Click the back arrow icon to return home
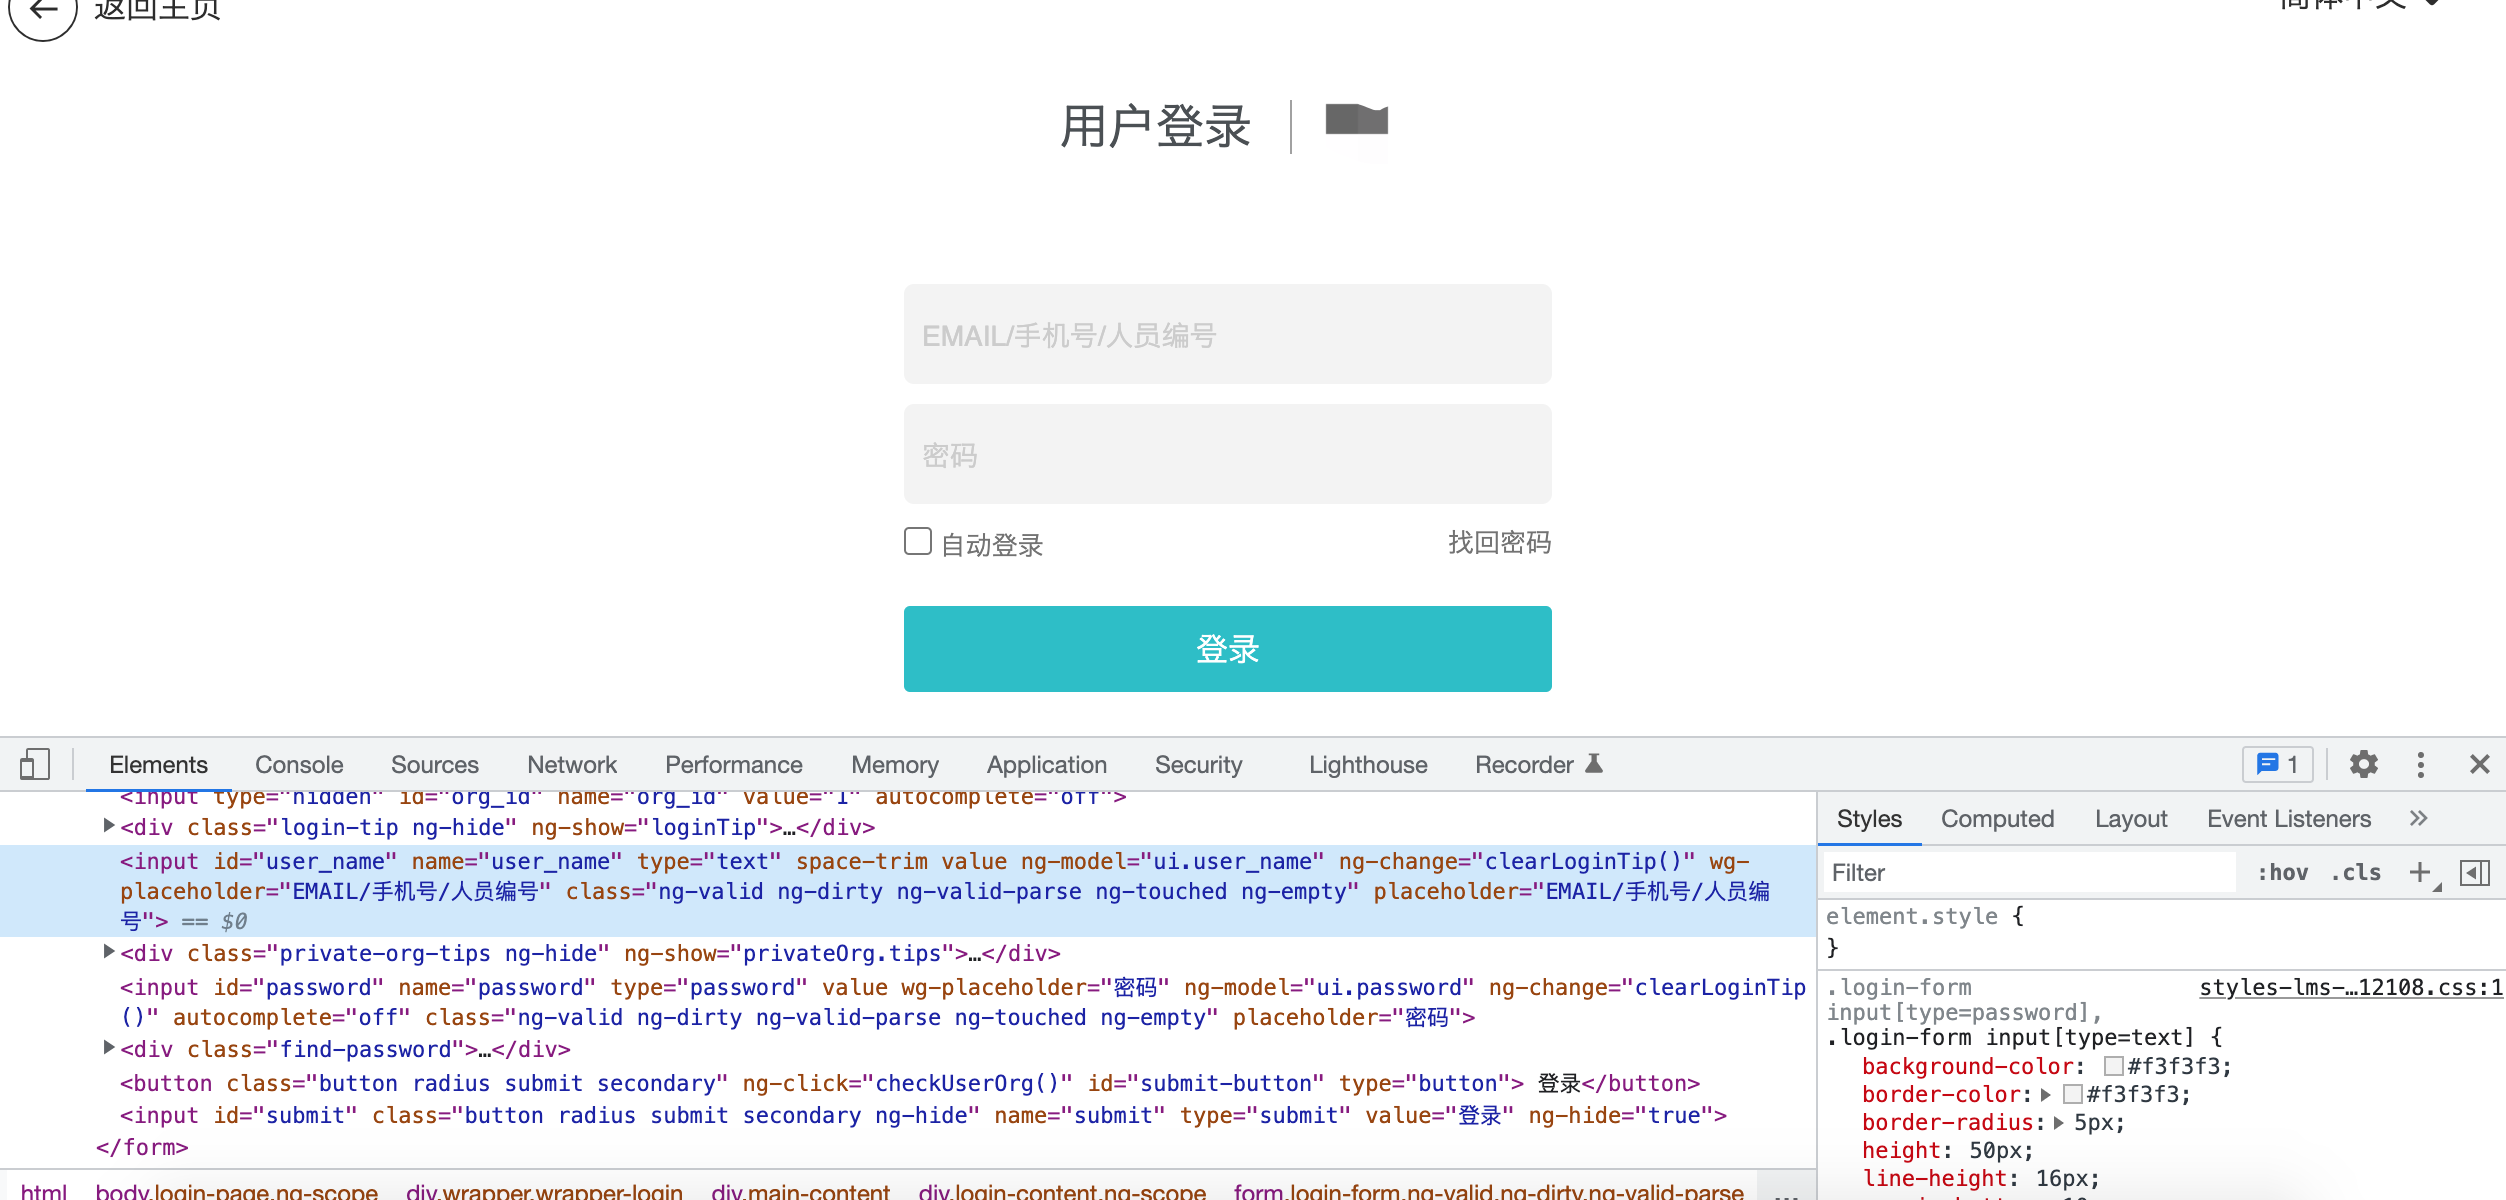Viewport: 2506px width, 1200px height. pyautogui.click(x=42, y=10)
